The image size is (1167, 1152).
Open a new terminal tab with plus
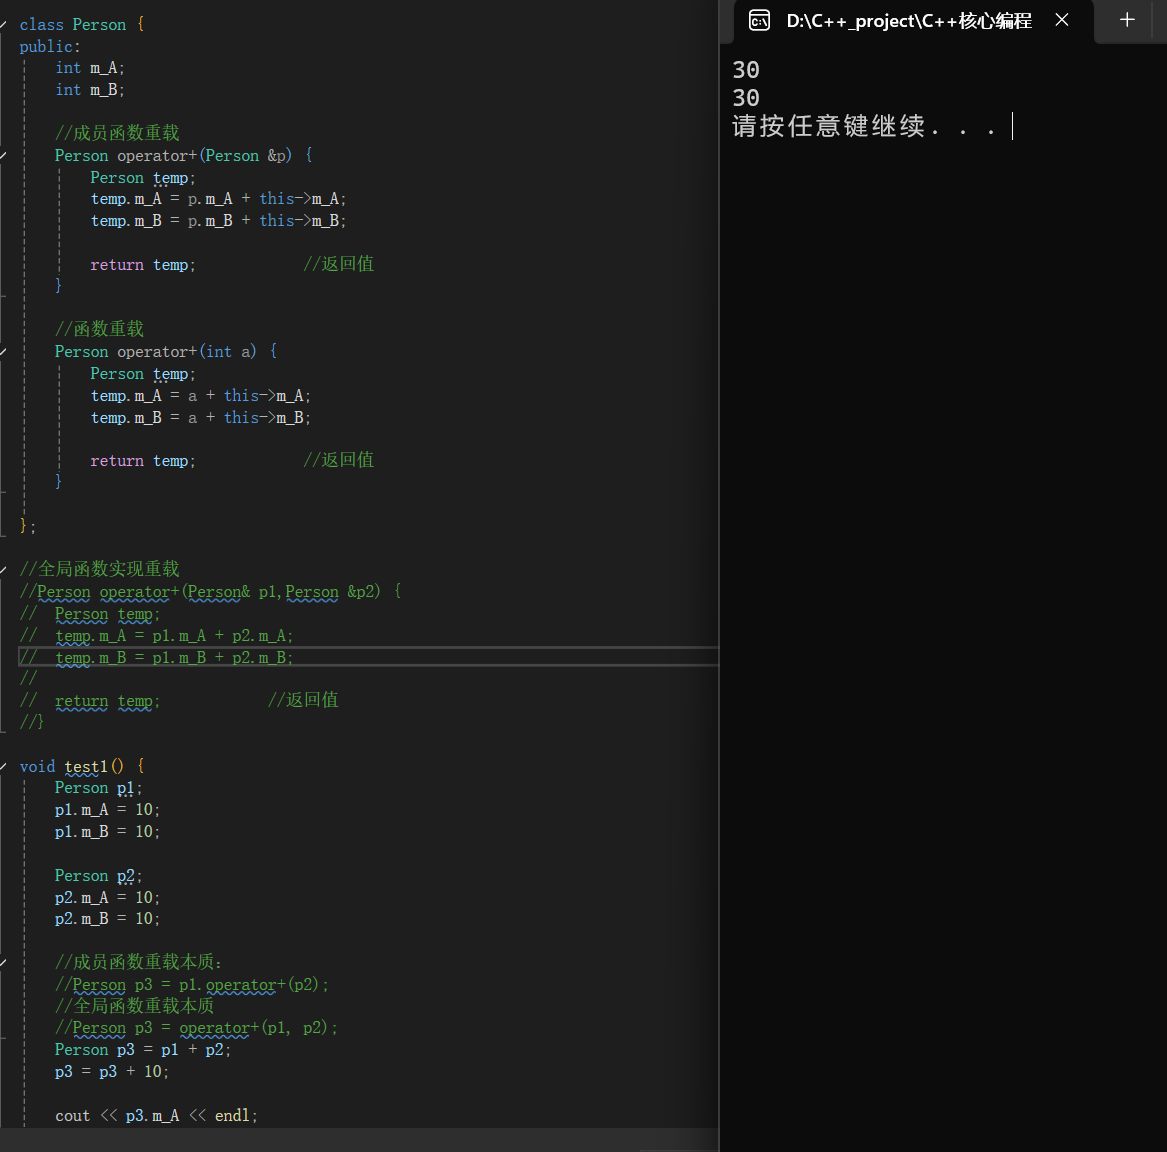(1128, 20)
